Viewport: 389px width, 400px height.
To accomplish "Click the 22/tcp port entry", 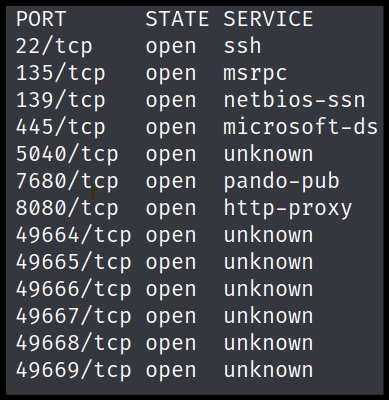I will coord(54,46).
